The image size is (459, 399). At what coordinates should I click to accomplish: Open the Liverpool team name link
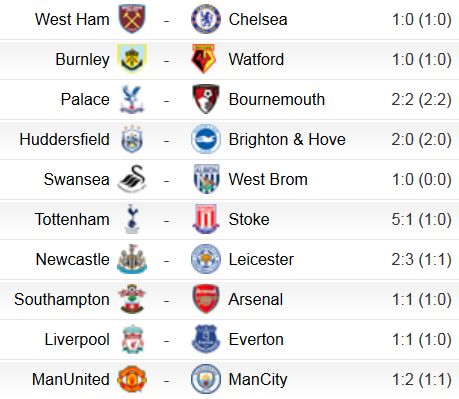tap(77, 339)
